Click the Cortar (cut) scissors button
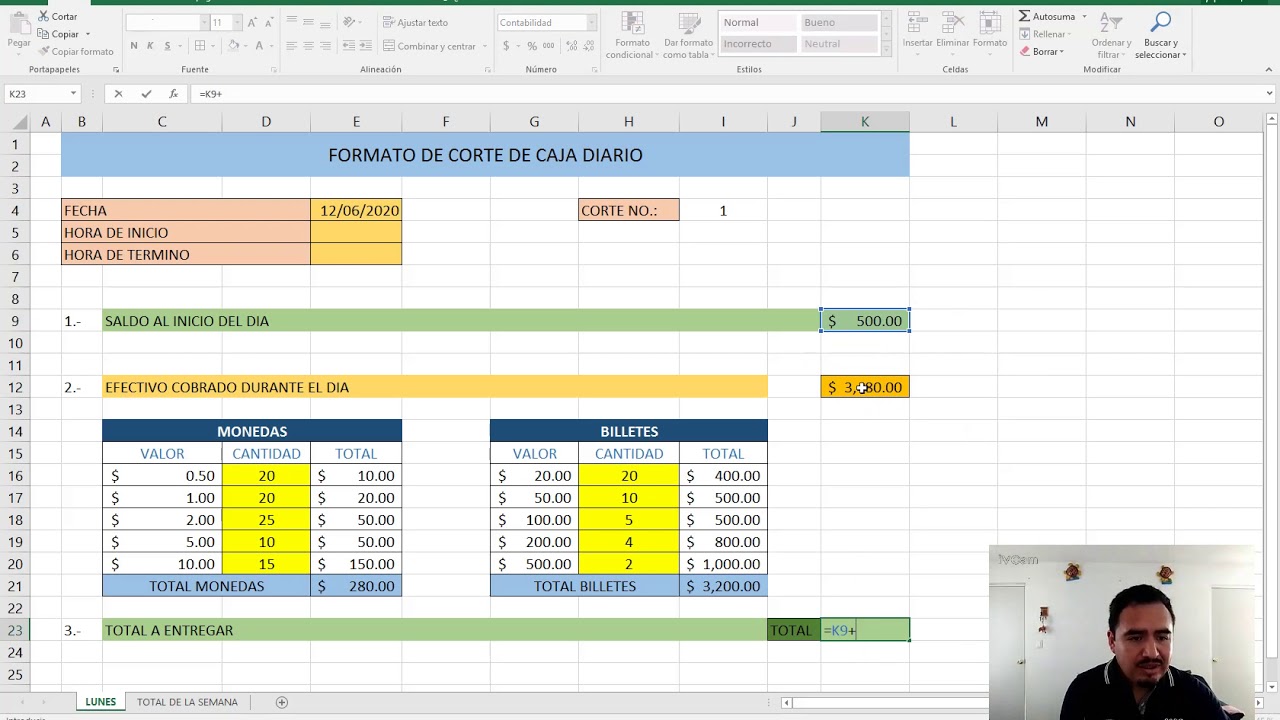This screenshot has height=720, width=1280. pos(57,17)
